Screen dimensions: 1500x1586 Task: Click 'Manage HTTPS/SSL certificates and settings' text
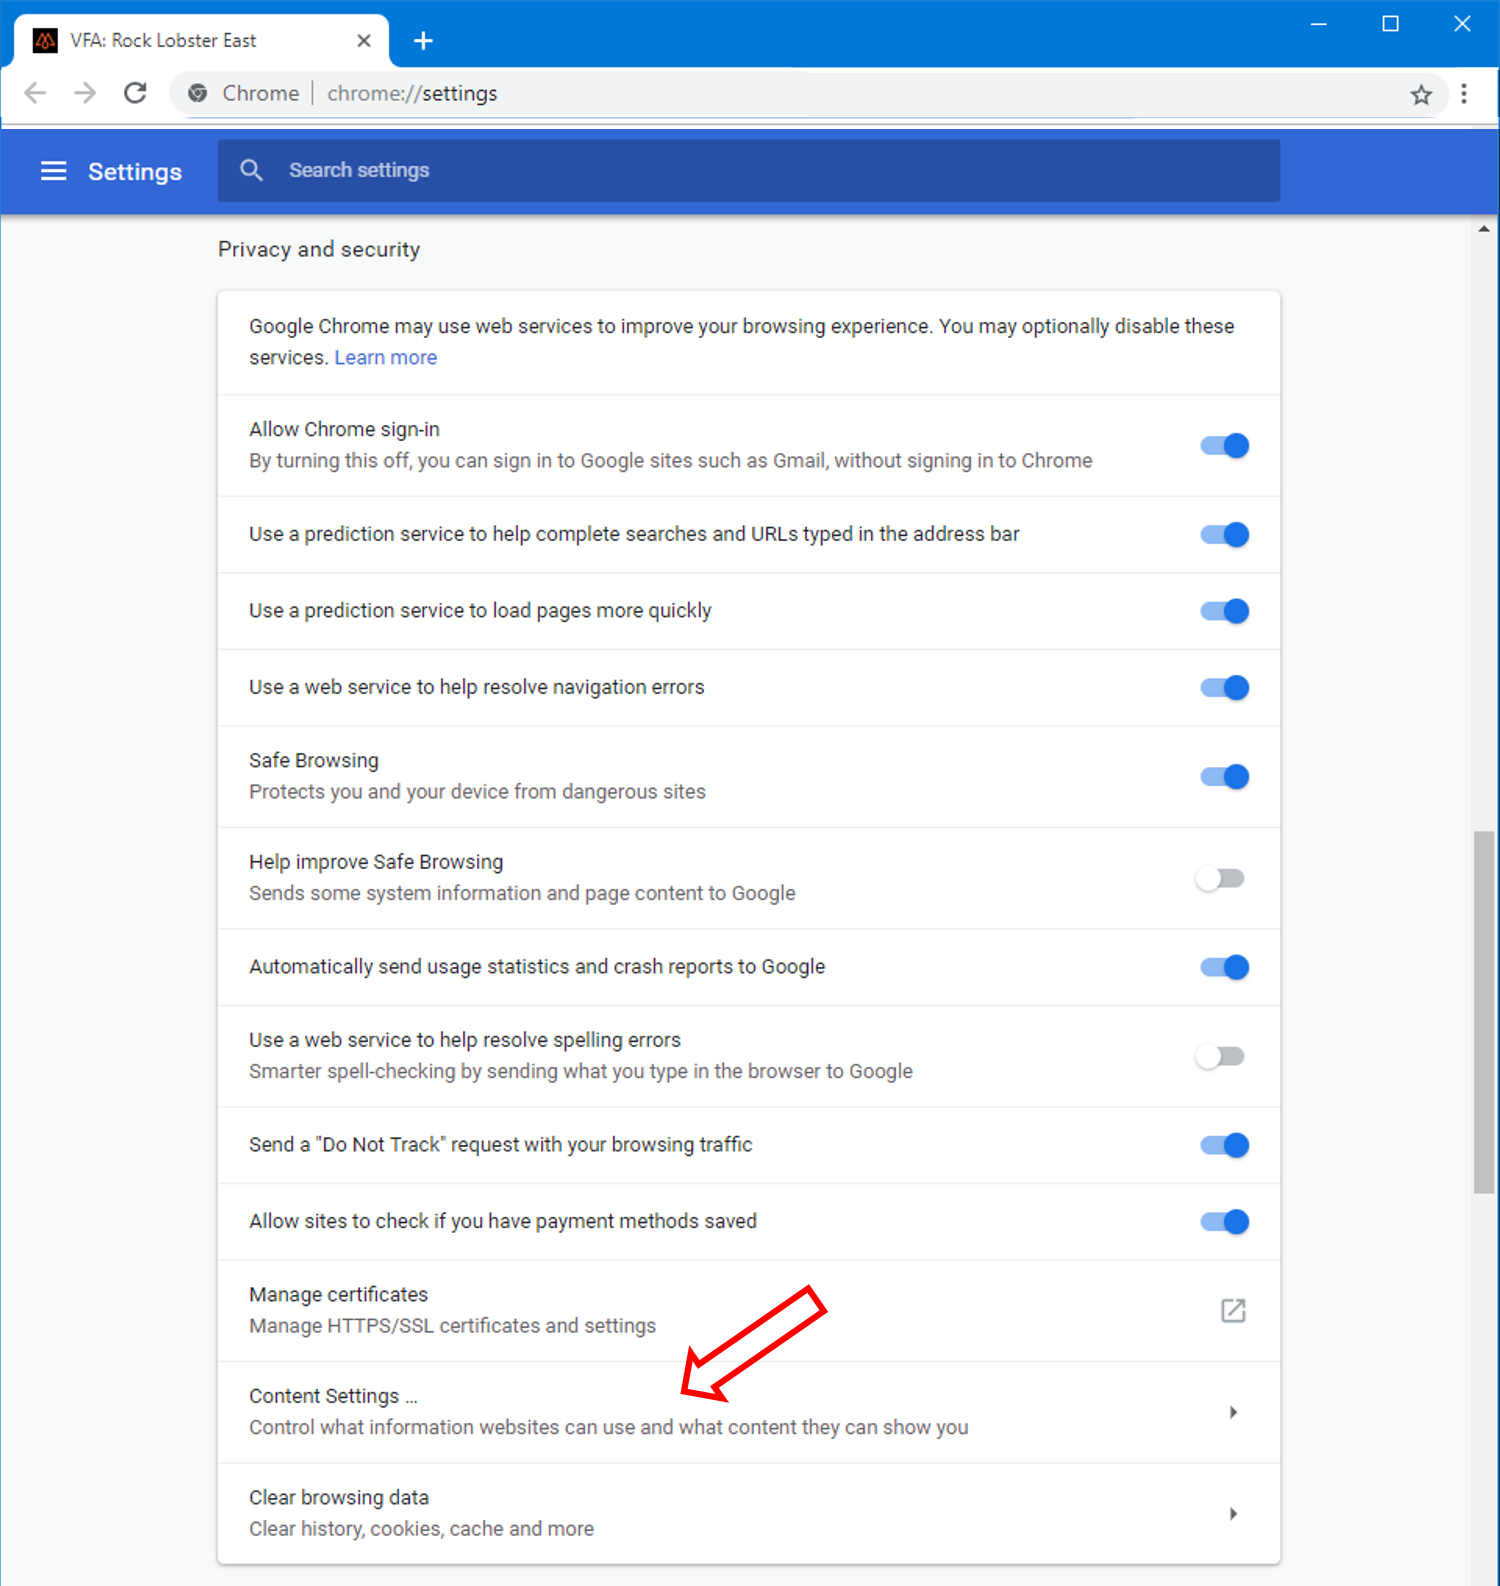tap(452, 1326)
